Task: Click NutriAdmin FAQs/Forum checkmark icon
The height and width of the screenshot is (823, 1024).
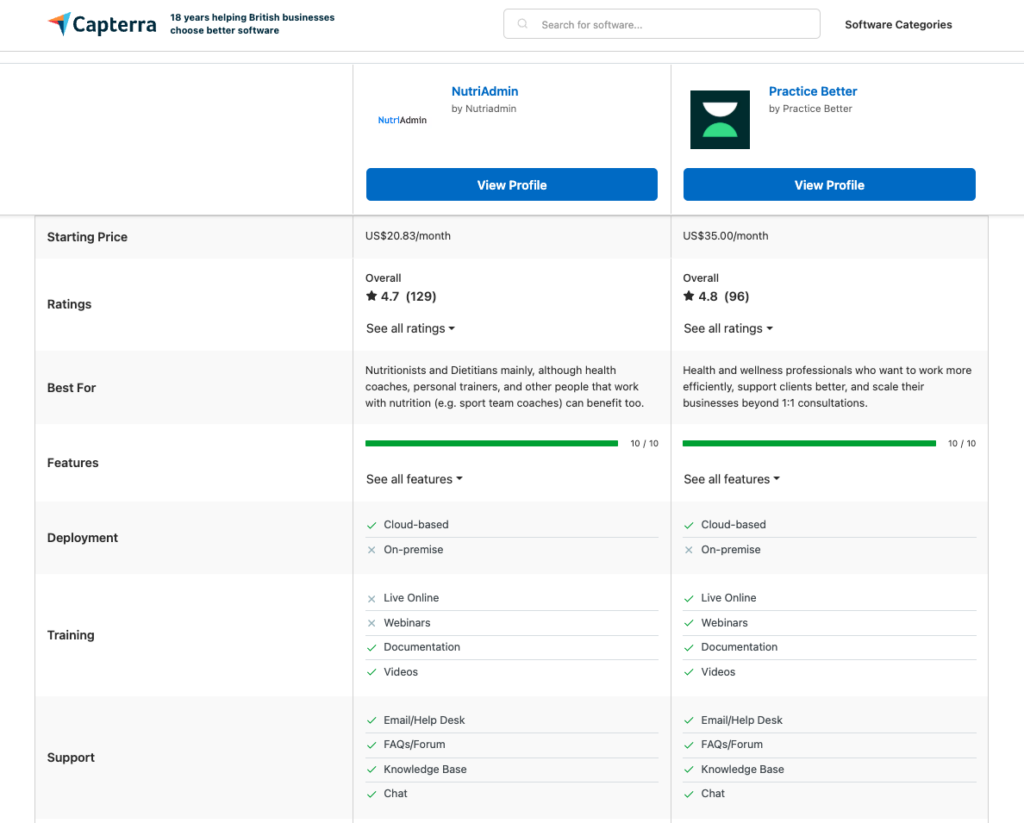Action: (372, 745)
